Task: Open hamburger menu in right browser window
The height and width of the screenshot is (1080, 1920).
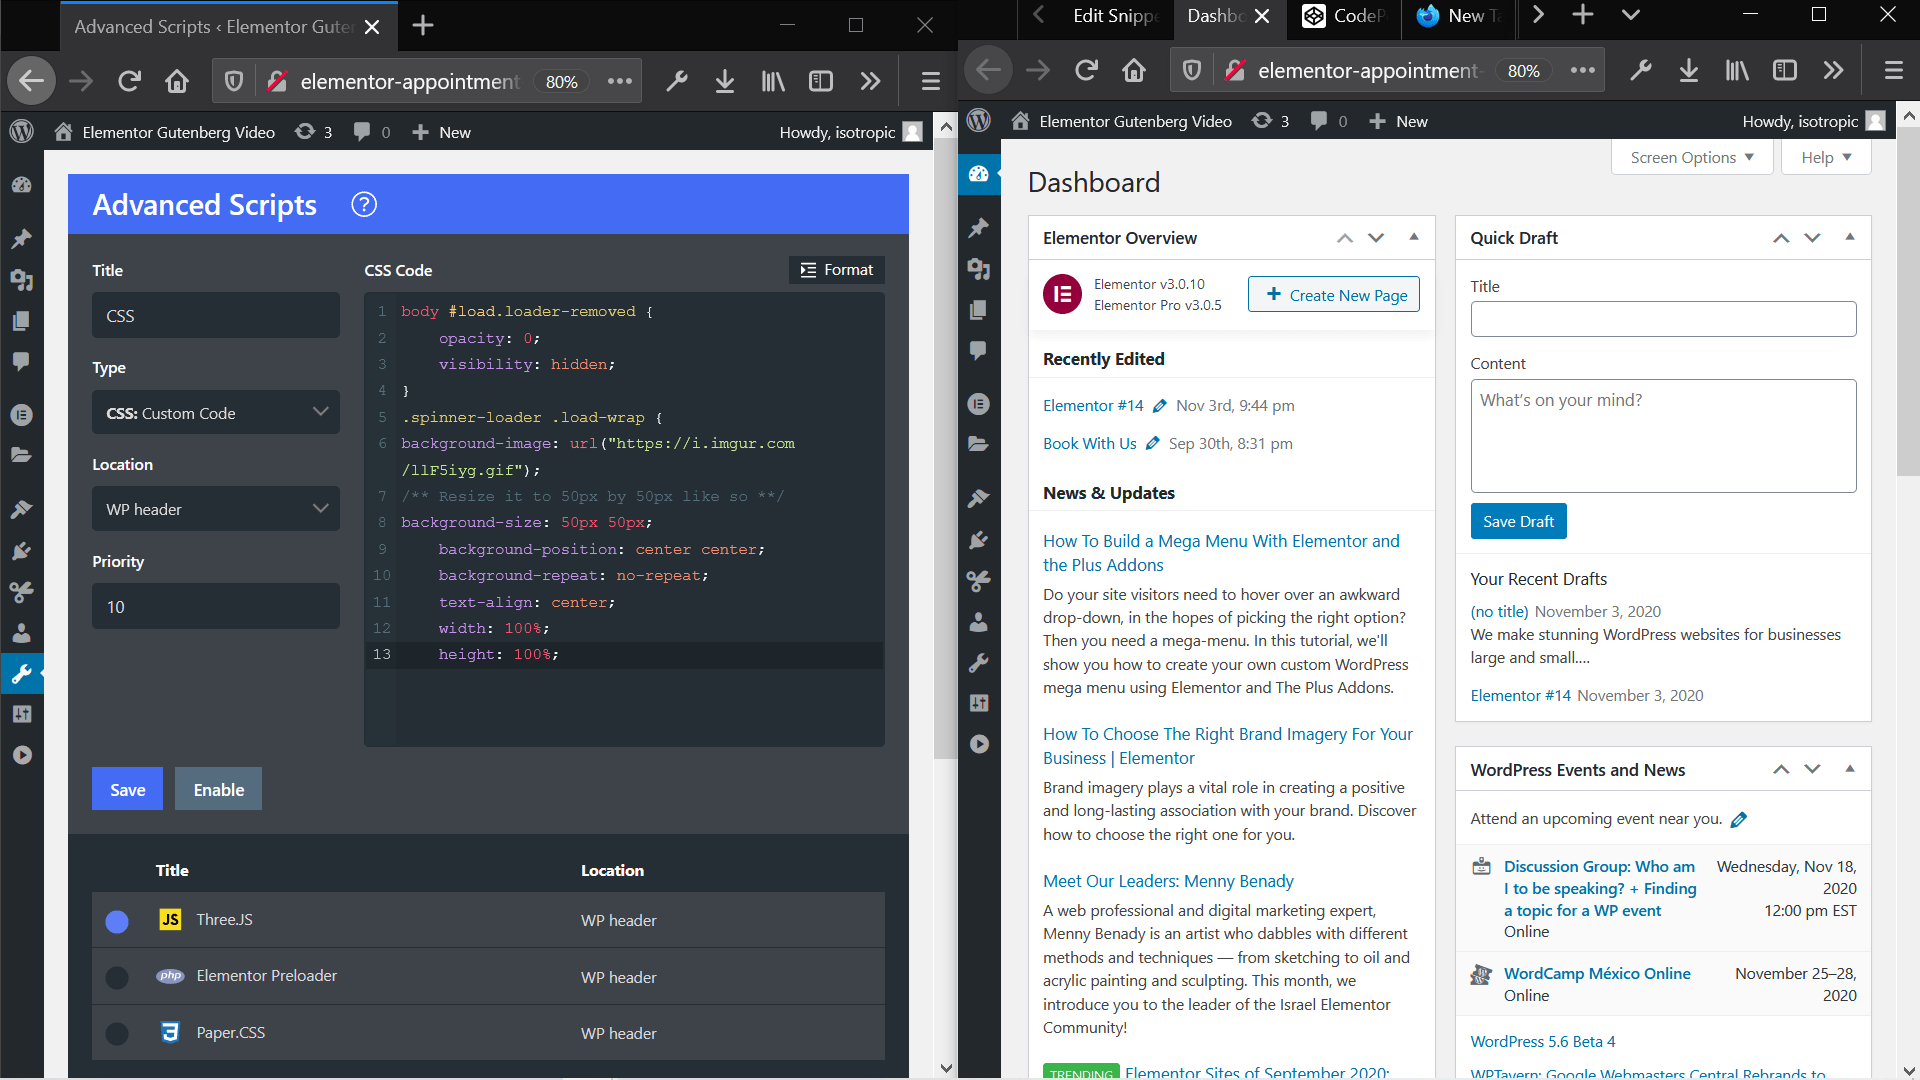Action: (x=1894, y=70)
